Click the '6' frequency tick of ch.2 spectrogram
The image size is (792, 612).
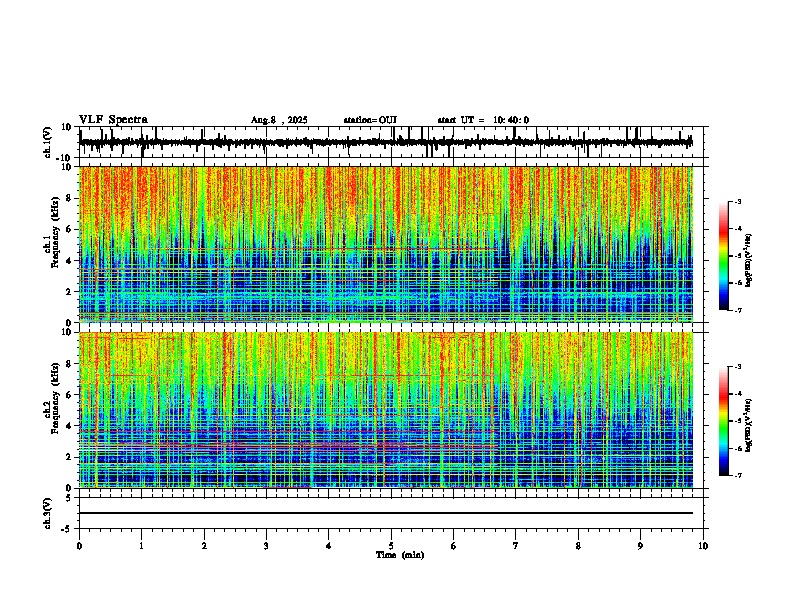pos(70,394)
